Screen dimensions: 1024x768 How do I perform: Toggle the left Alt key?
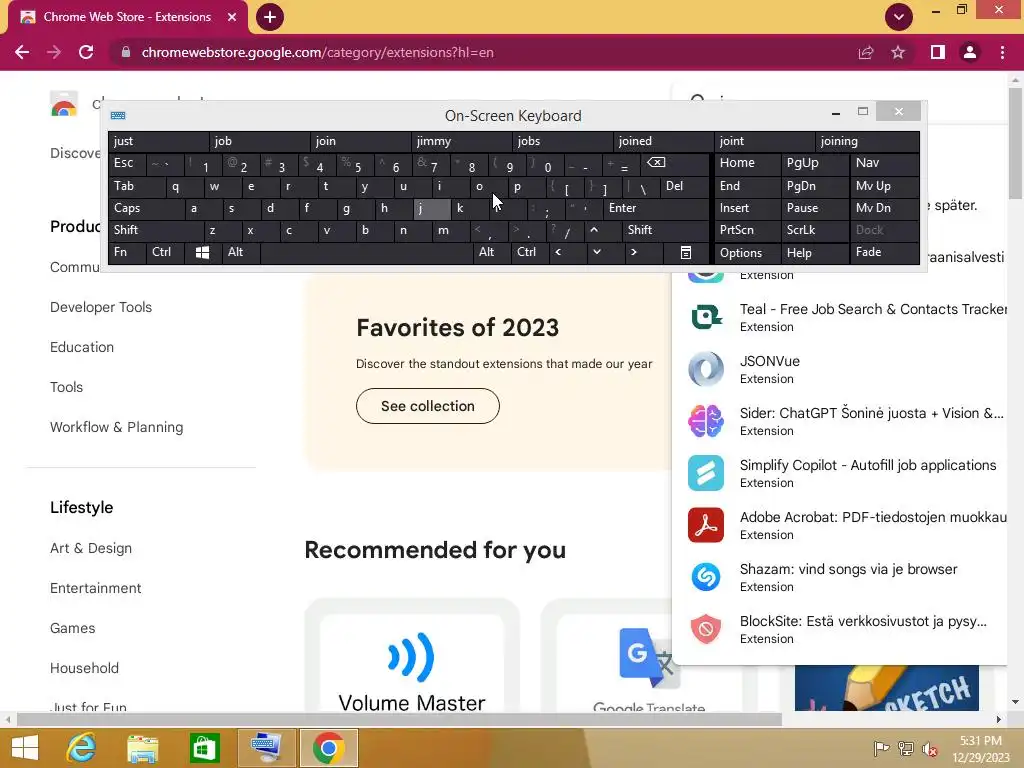coord(241,252)
